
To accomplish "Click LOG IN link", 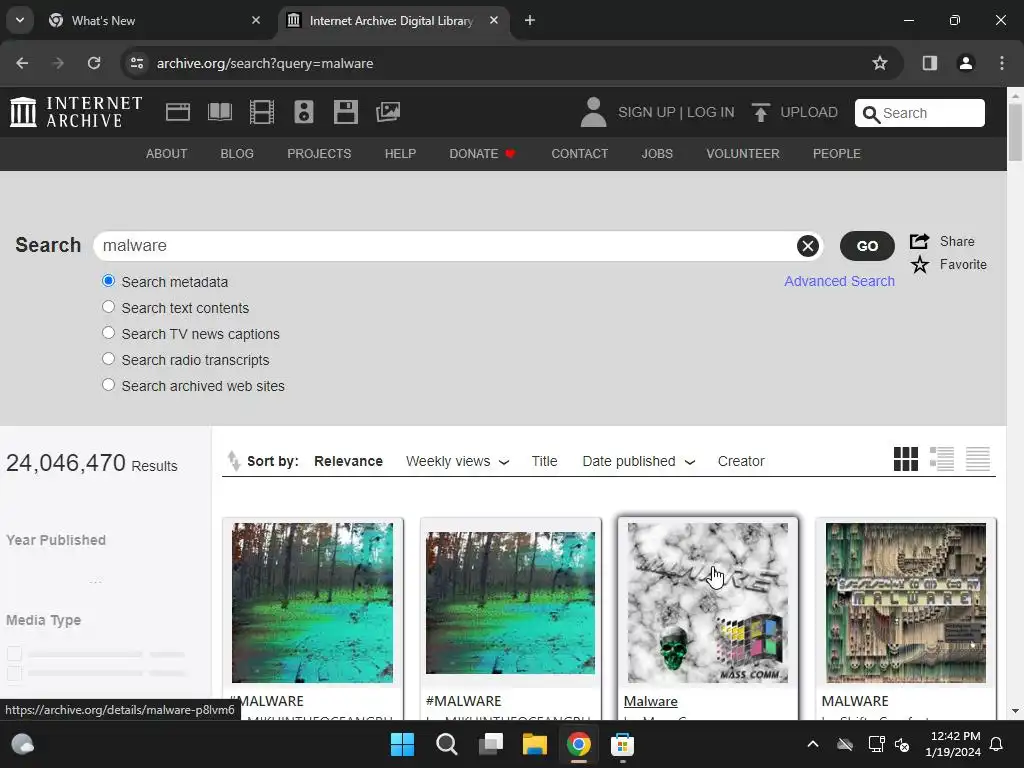I will pos(711,112).
